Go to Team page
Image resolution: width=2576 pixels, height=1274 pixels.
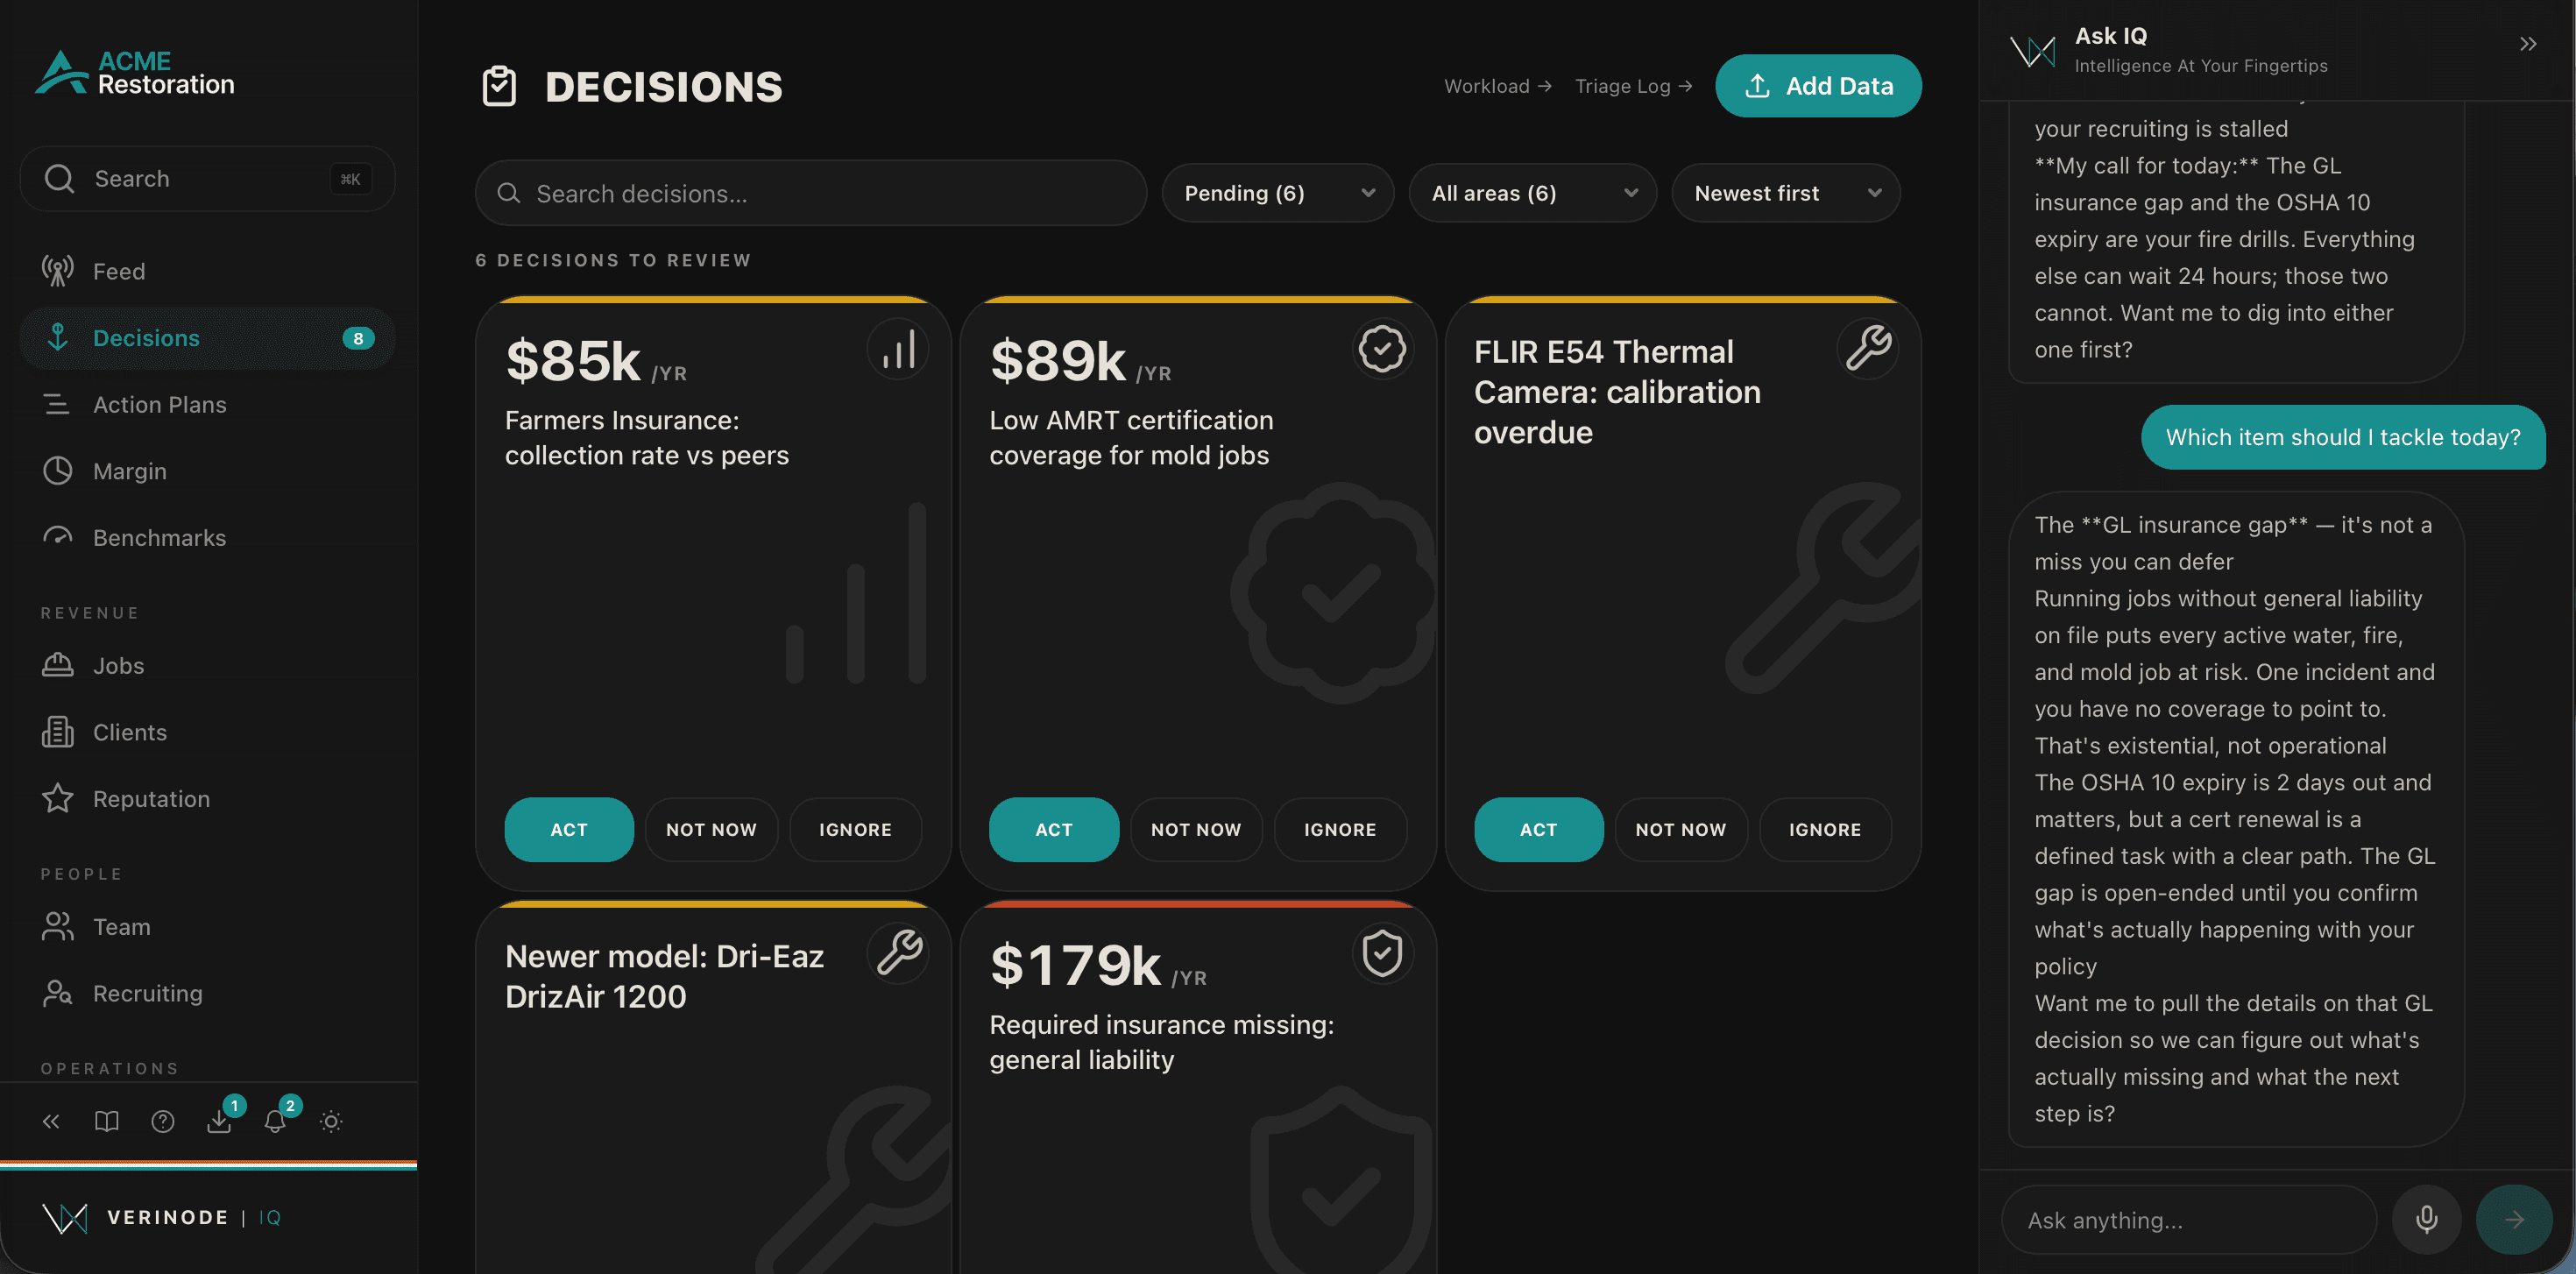point(207,927)
